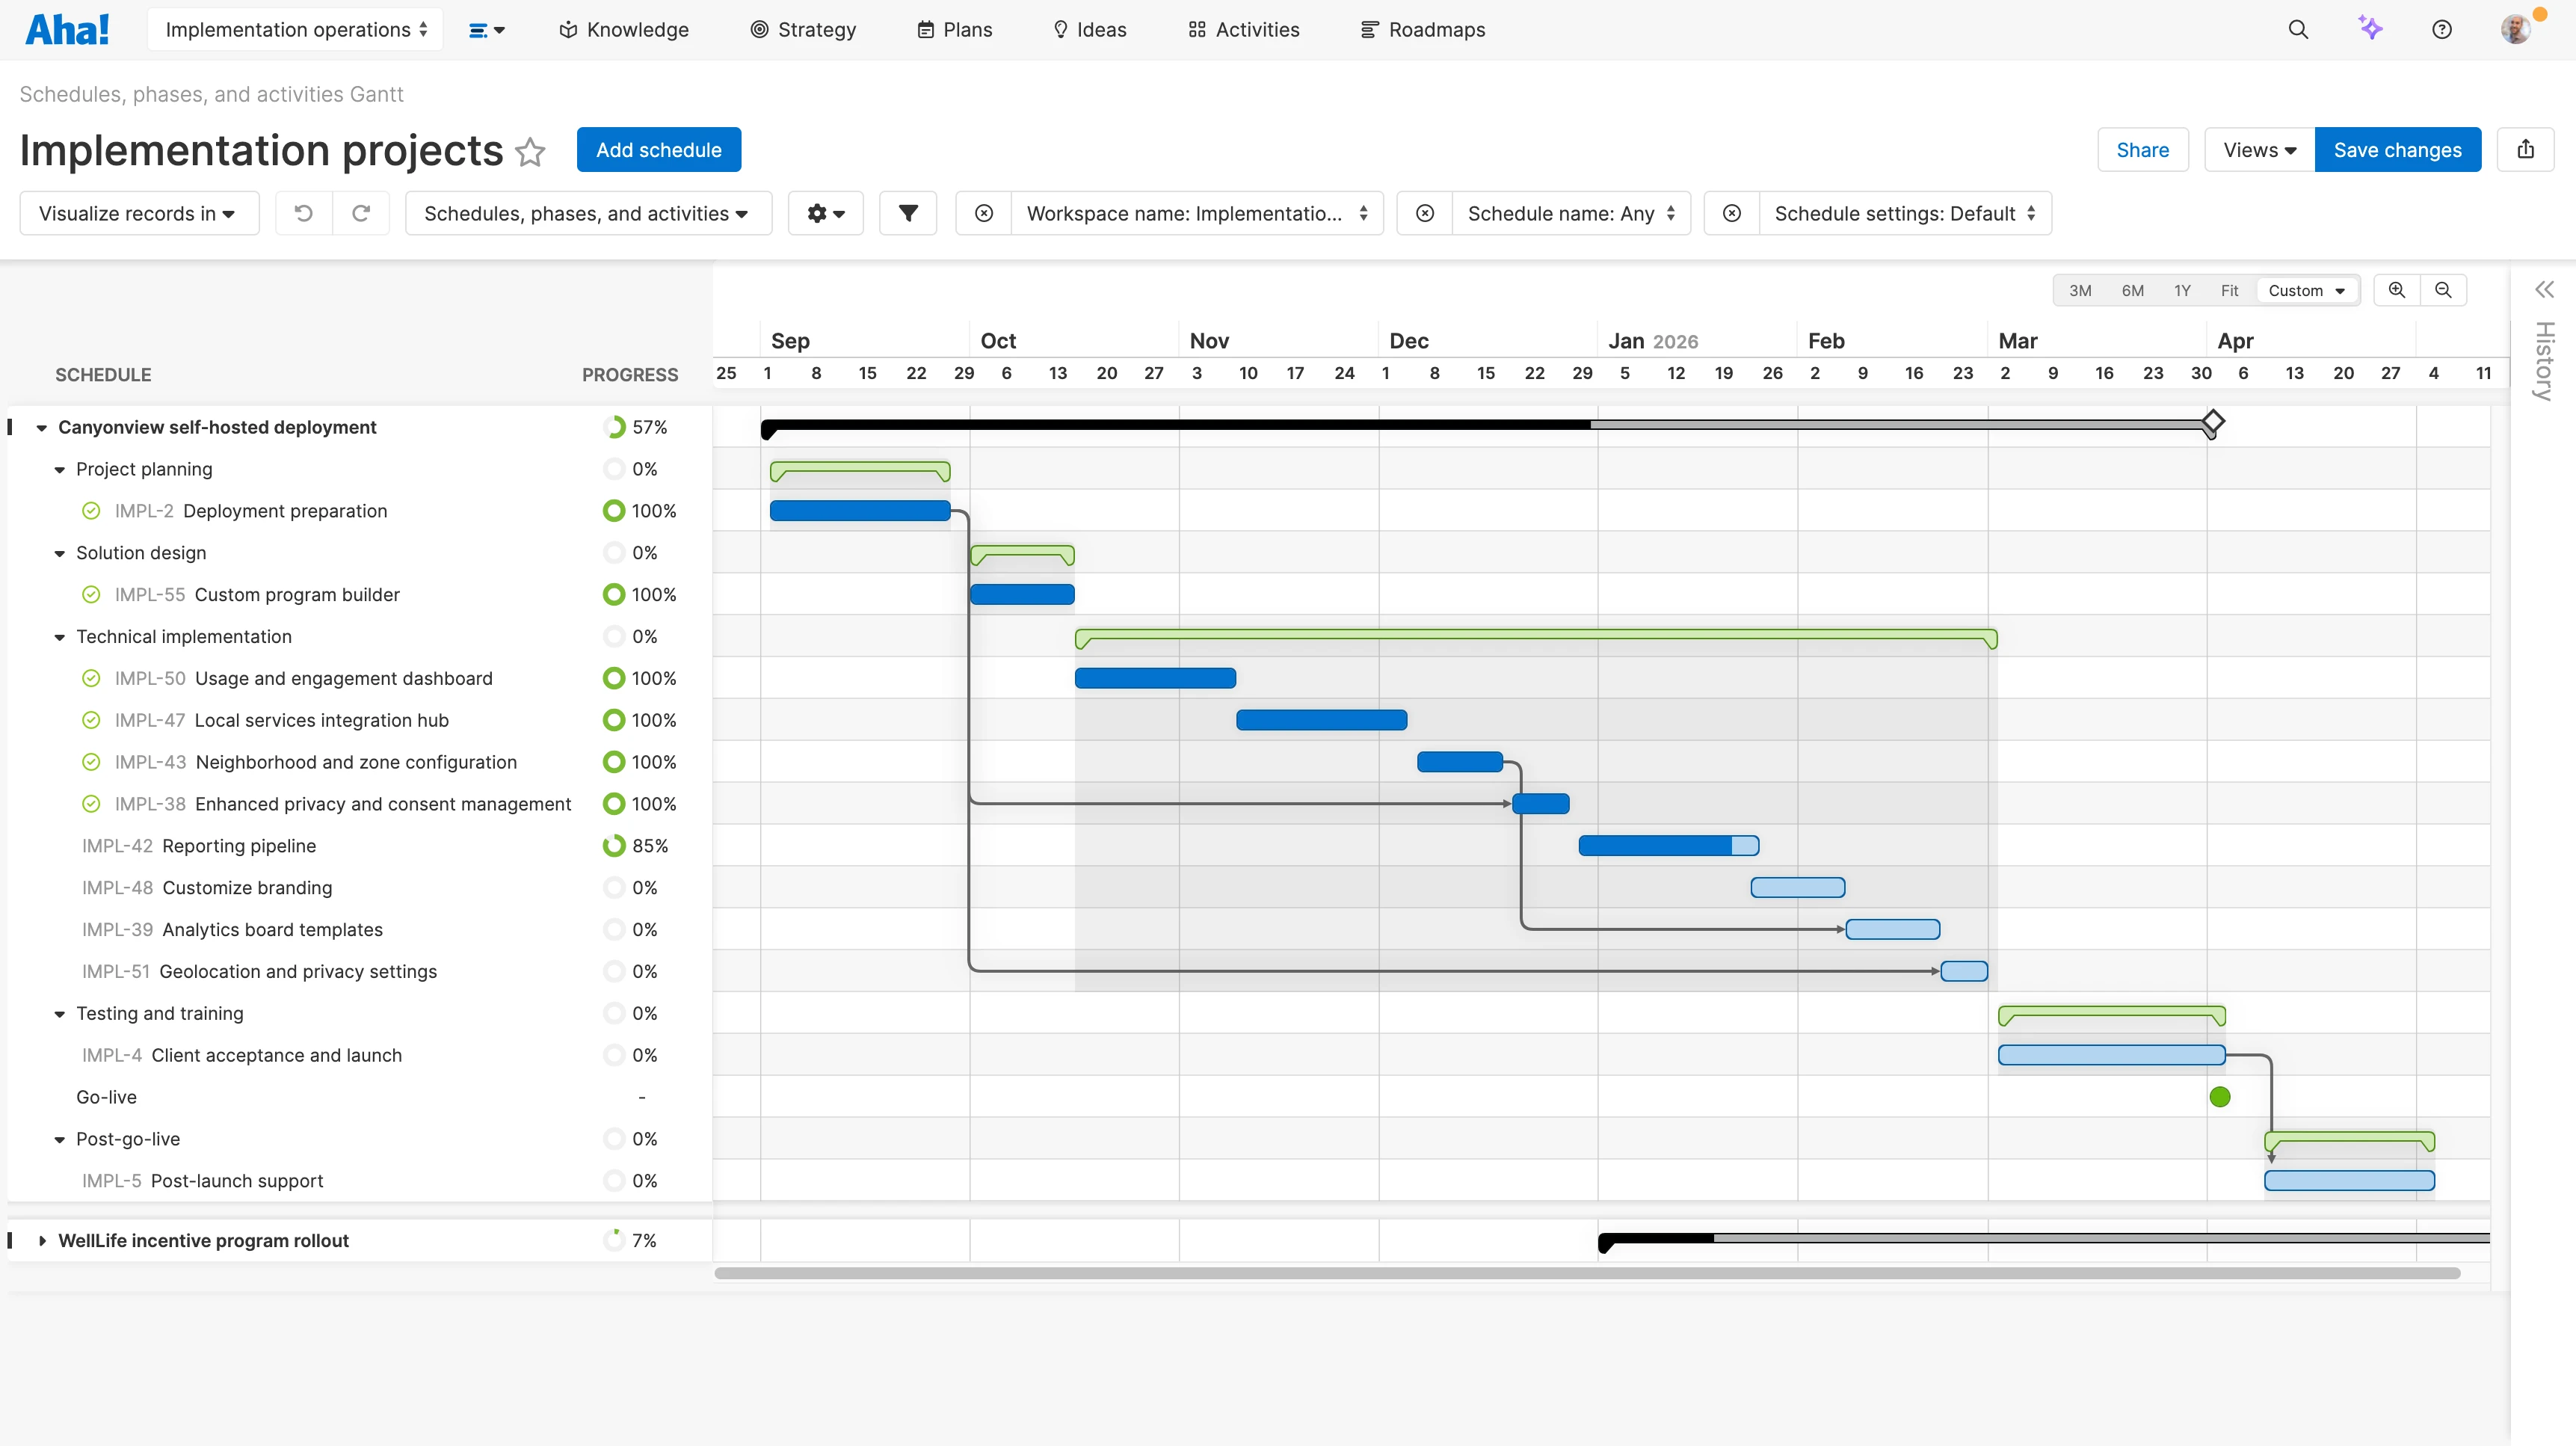Image resolution: width=2576 pixels, height=1446 pixels.
Task: Expand WellLife incentive program rollout
Action: 42,1240
